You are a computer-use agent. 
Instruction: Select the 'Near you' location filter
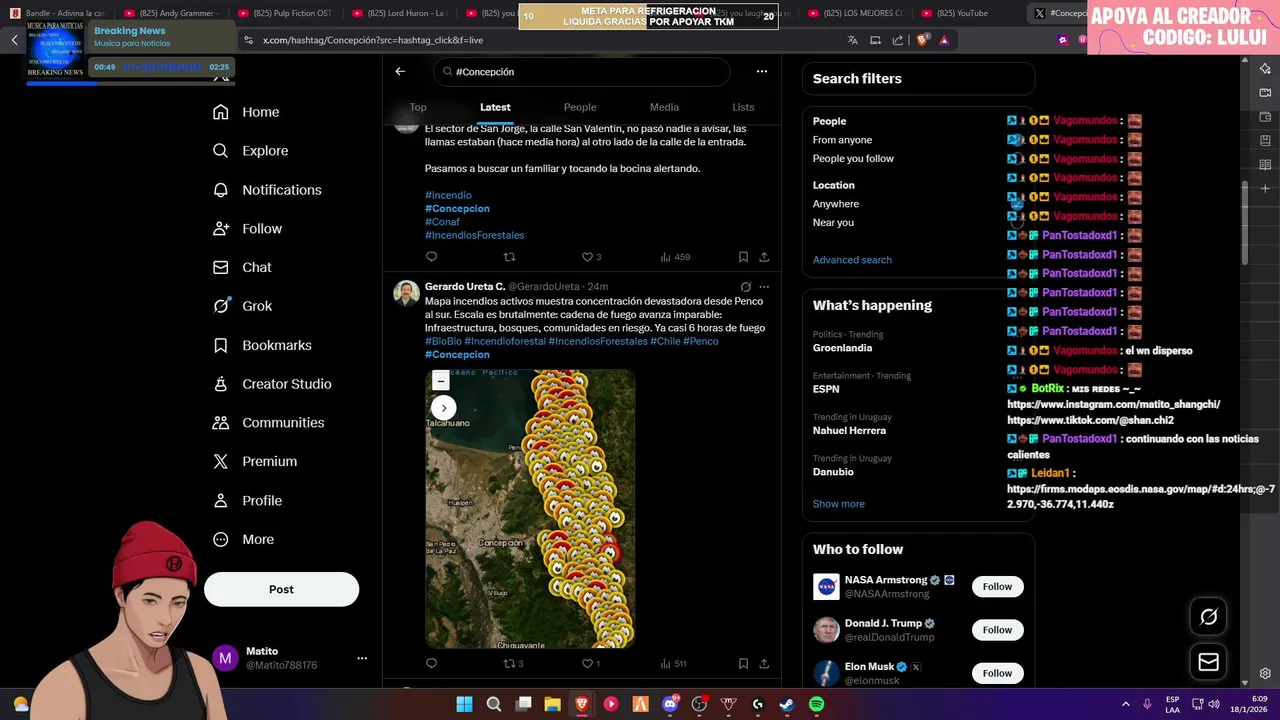point(833,223)
